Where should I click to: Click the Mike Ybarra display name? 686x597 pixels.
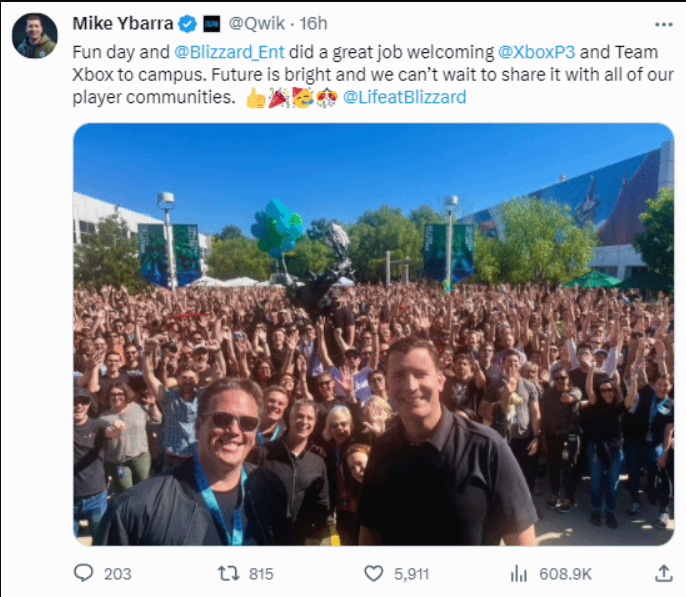(x=122, y=24)
